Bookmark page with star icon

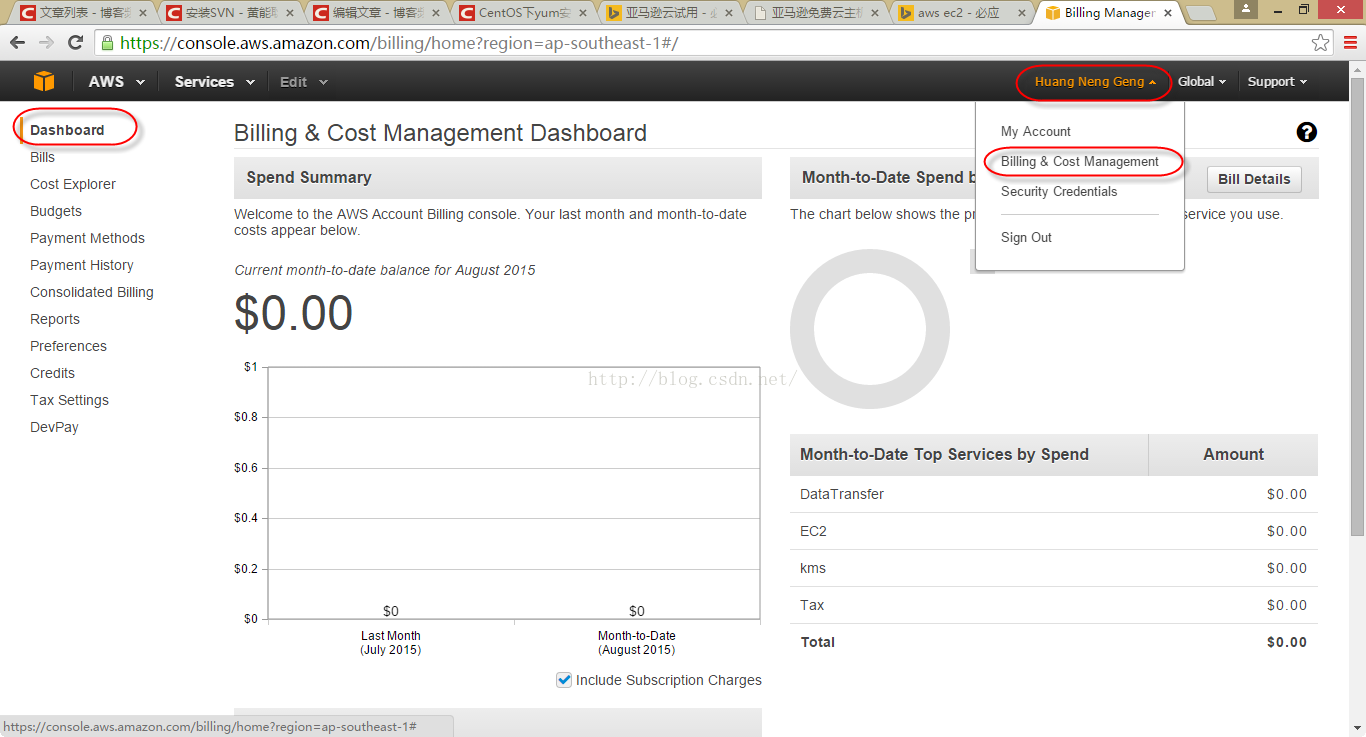click(x=1321, y=43)
